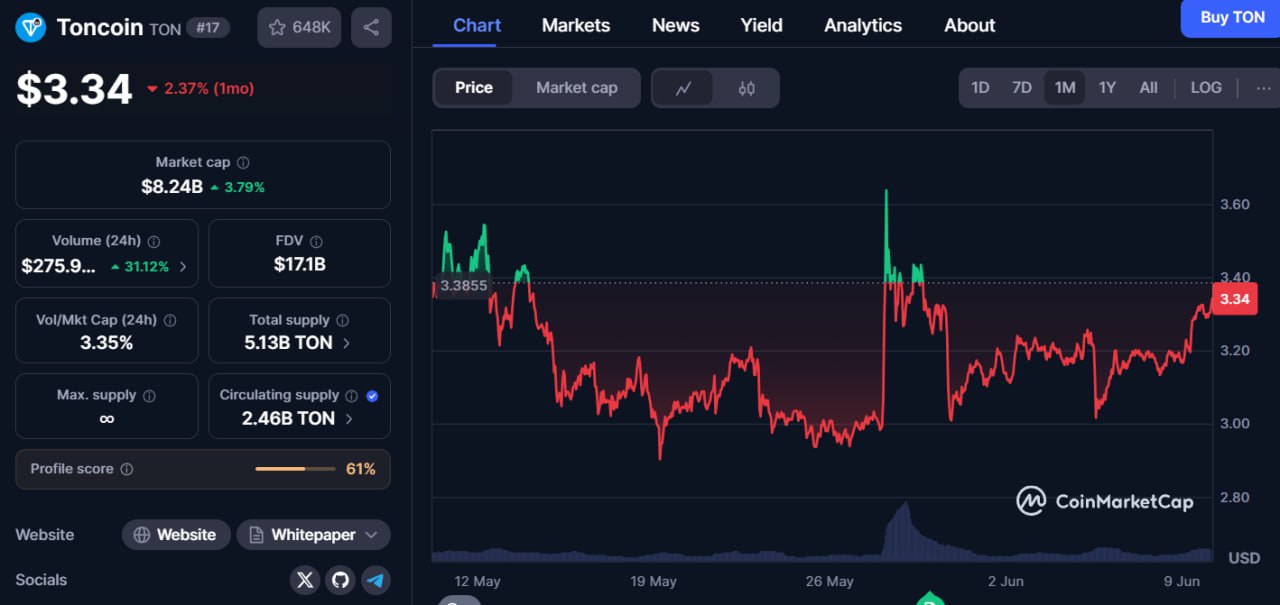Show info for Vol/Mkt Cap (24h)

coord(170,320)
